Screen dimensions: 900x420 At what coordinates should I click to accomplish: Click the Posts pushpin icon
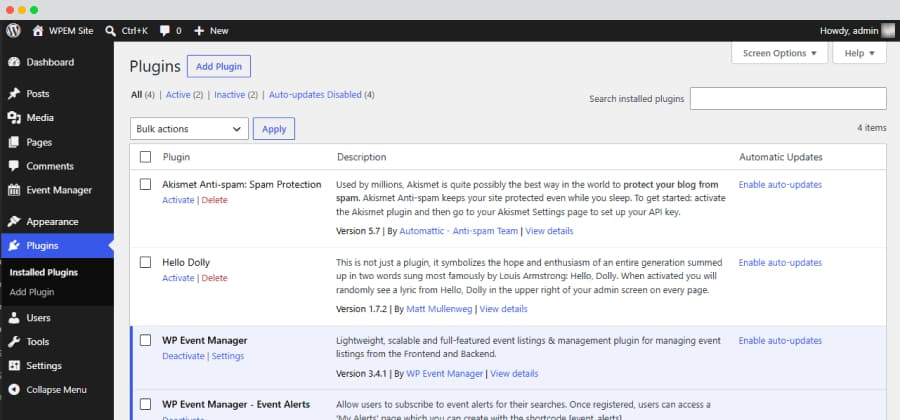pos(14,94)
